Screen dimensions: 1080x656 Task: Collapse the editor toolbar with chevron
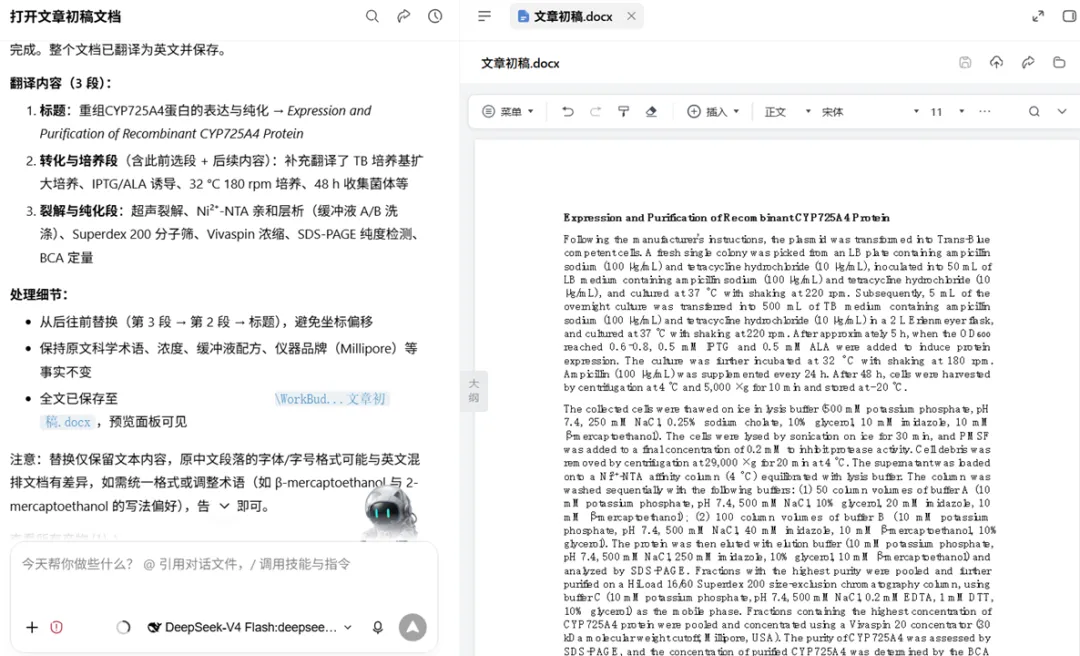[1062, 112]
